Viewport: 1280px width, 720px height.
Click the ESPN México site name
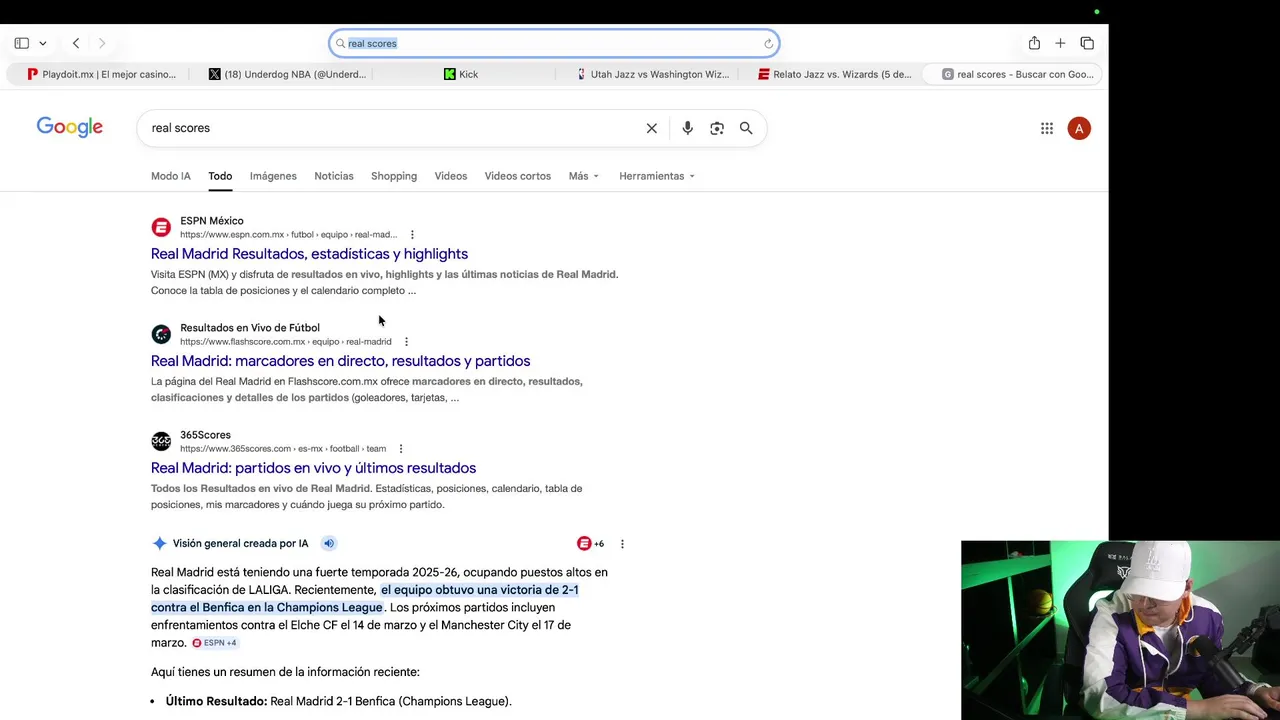[x=212, y=221]
